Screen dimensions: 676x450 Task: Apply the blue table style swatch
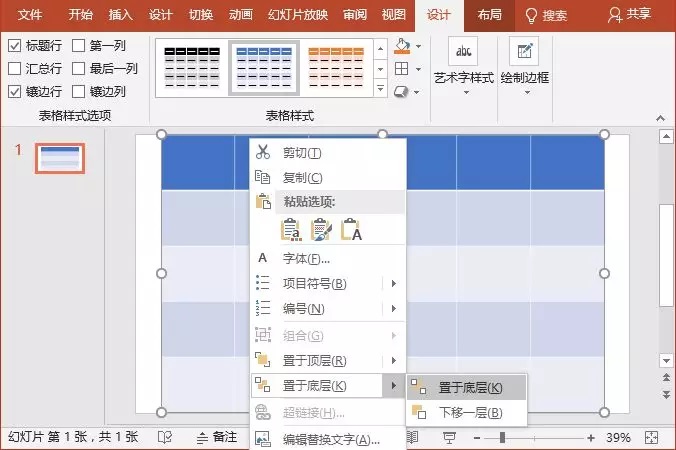tap(264, 67)
